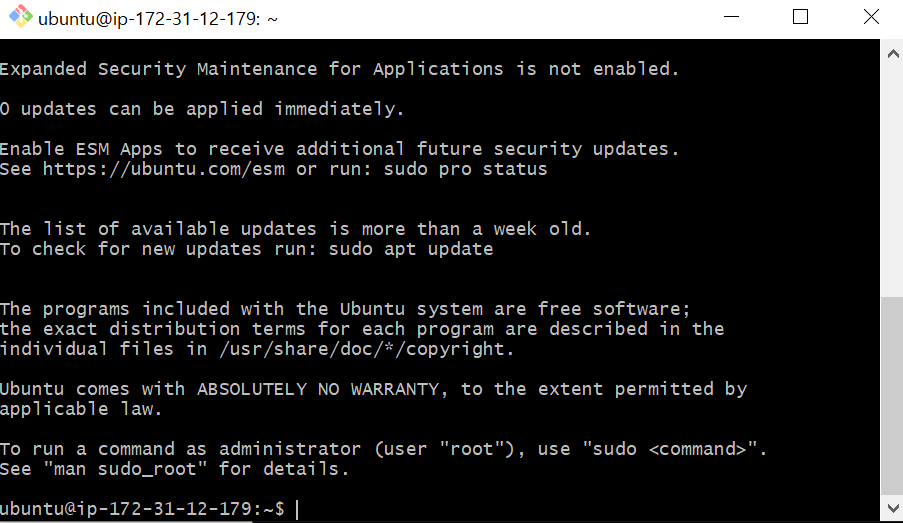Click the scrollbar down arrow
Viewport: 903px width, 523px height.
click(893, 508)
